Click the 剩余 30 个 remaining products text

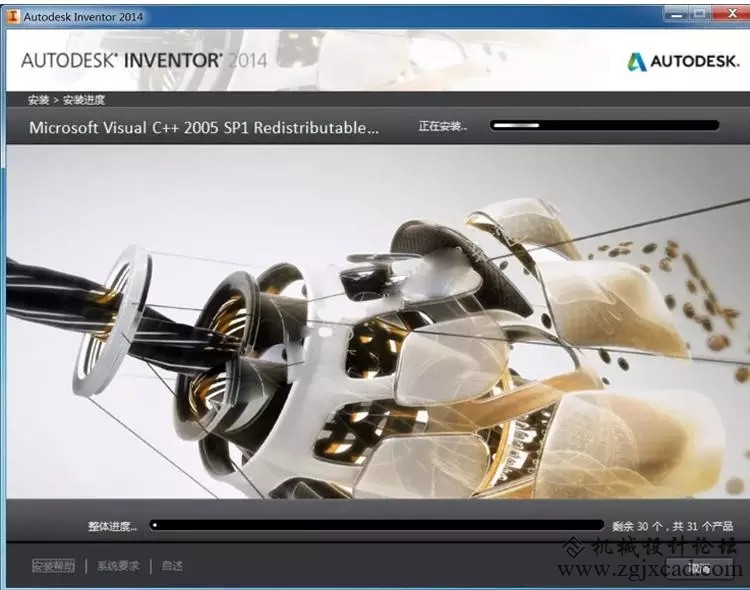point(673,526)
